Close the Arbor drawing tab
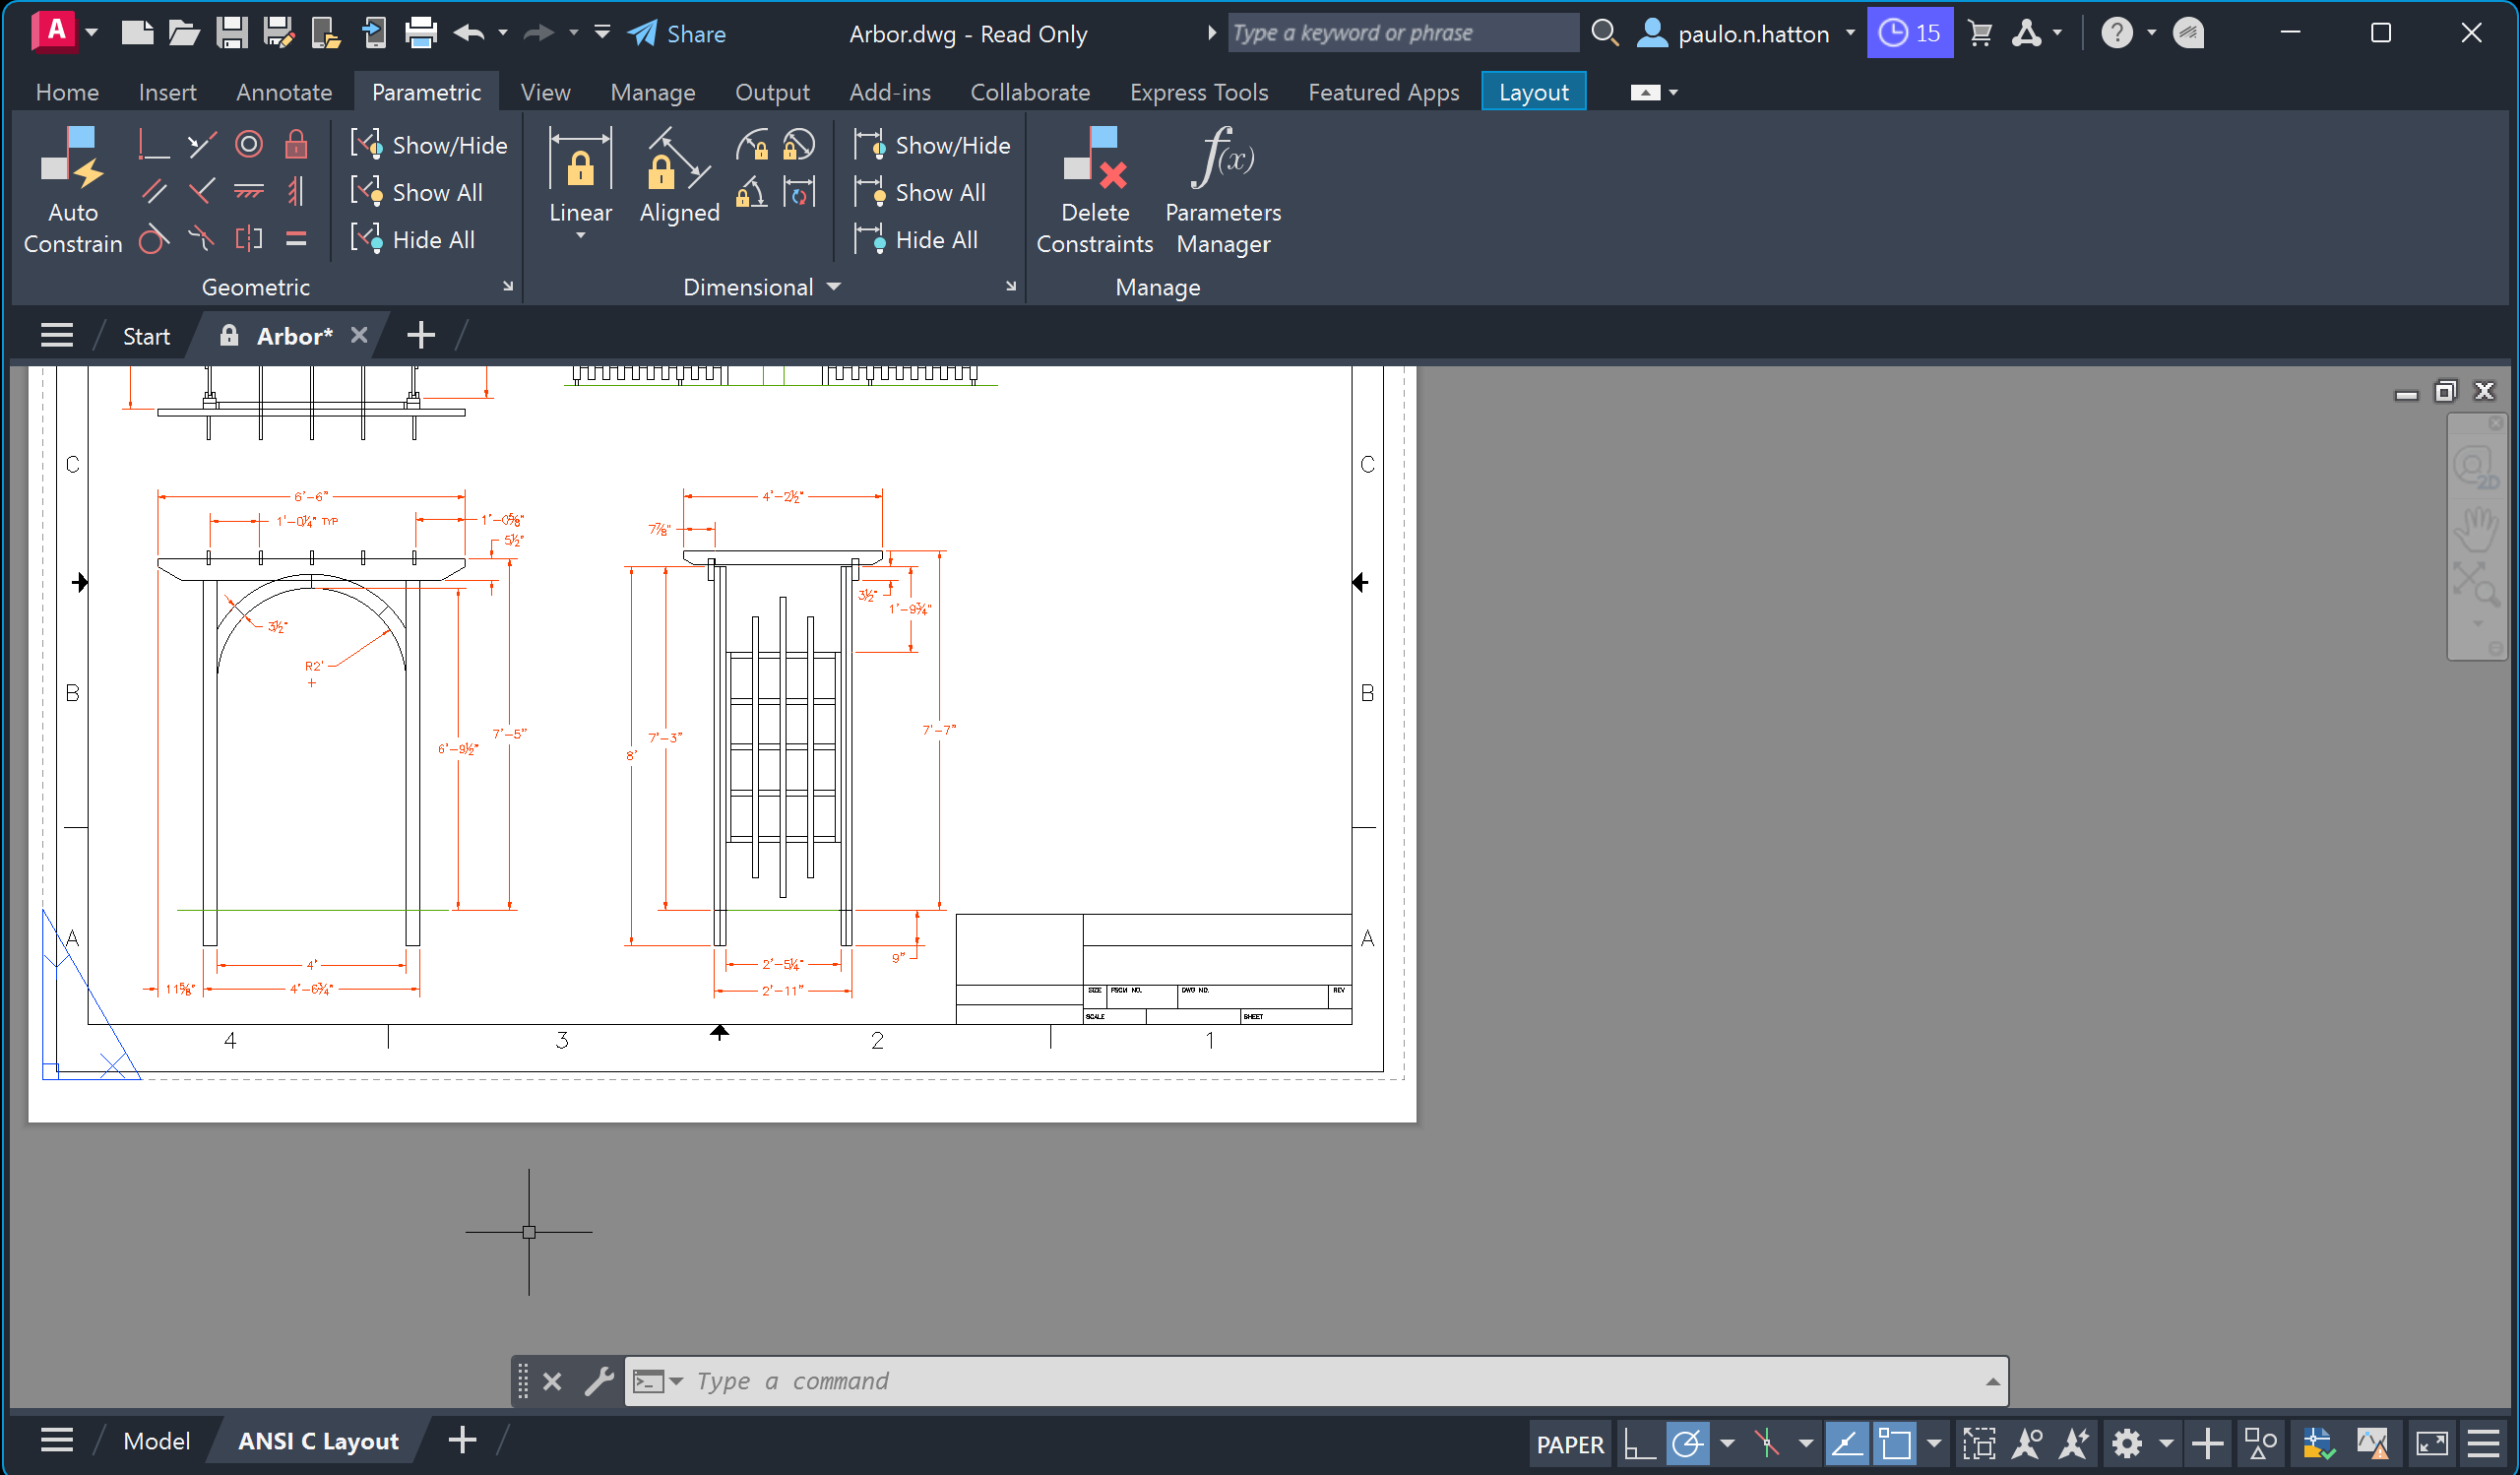The width and height of the screenshot is (2520, 1475). pyautogui.click(x=359, y=336)
